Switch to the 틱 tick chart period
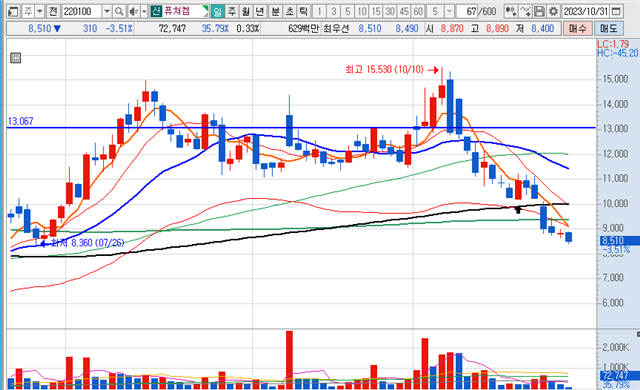Image resolution: width=640 pixels, height=390 pixels. coord(303,11)
